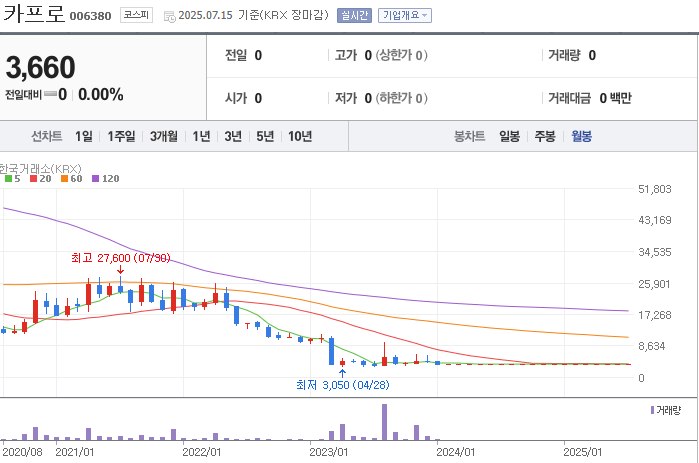Click the 최저 3,050 (04/28) annotation
Image resolution: width=699 pixels, height=463 pixels.
[x=342, y=385]
